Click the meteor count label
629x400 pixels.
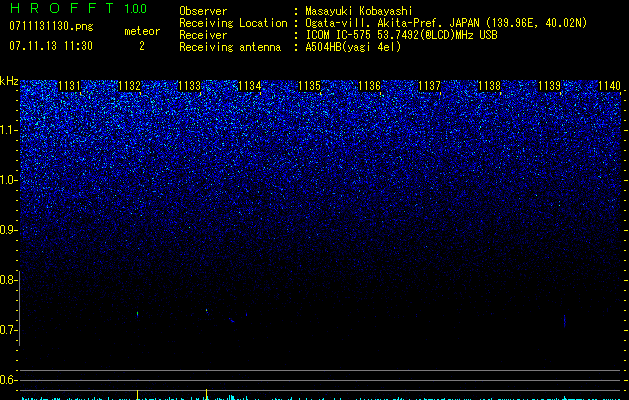click(142, 31)
